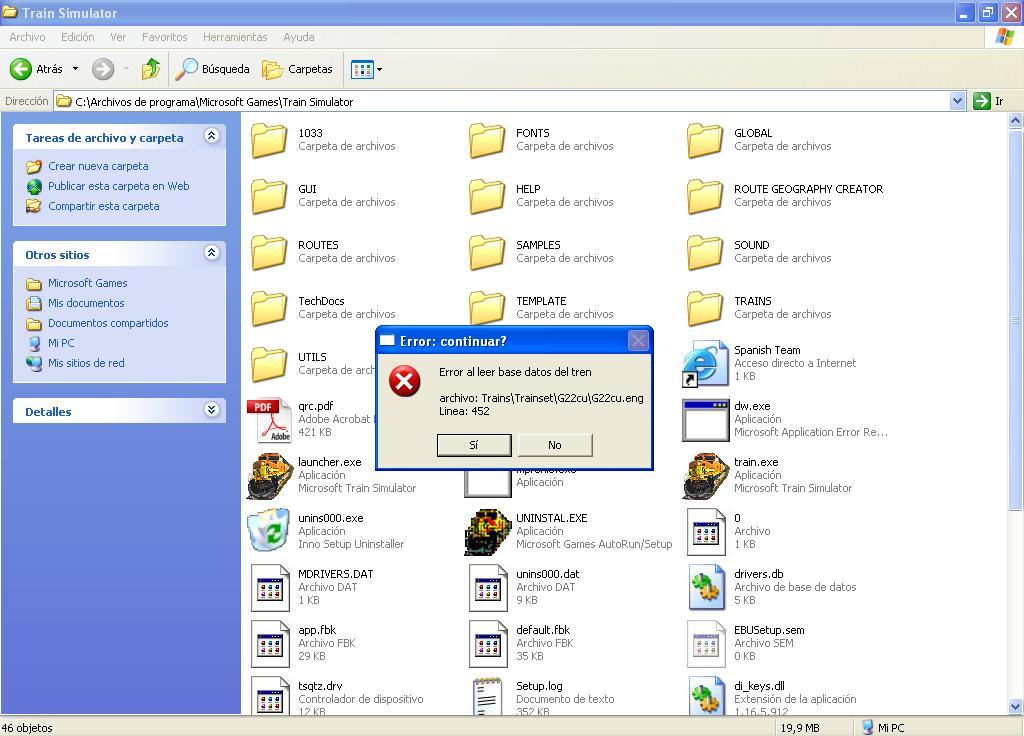
Task: Select the drivers.db database file icon
Action: (x=706, y=587)
